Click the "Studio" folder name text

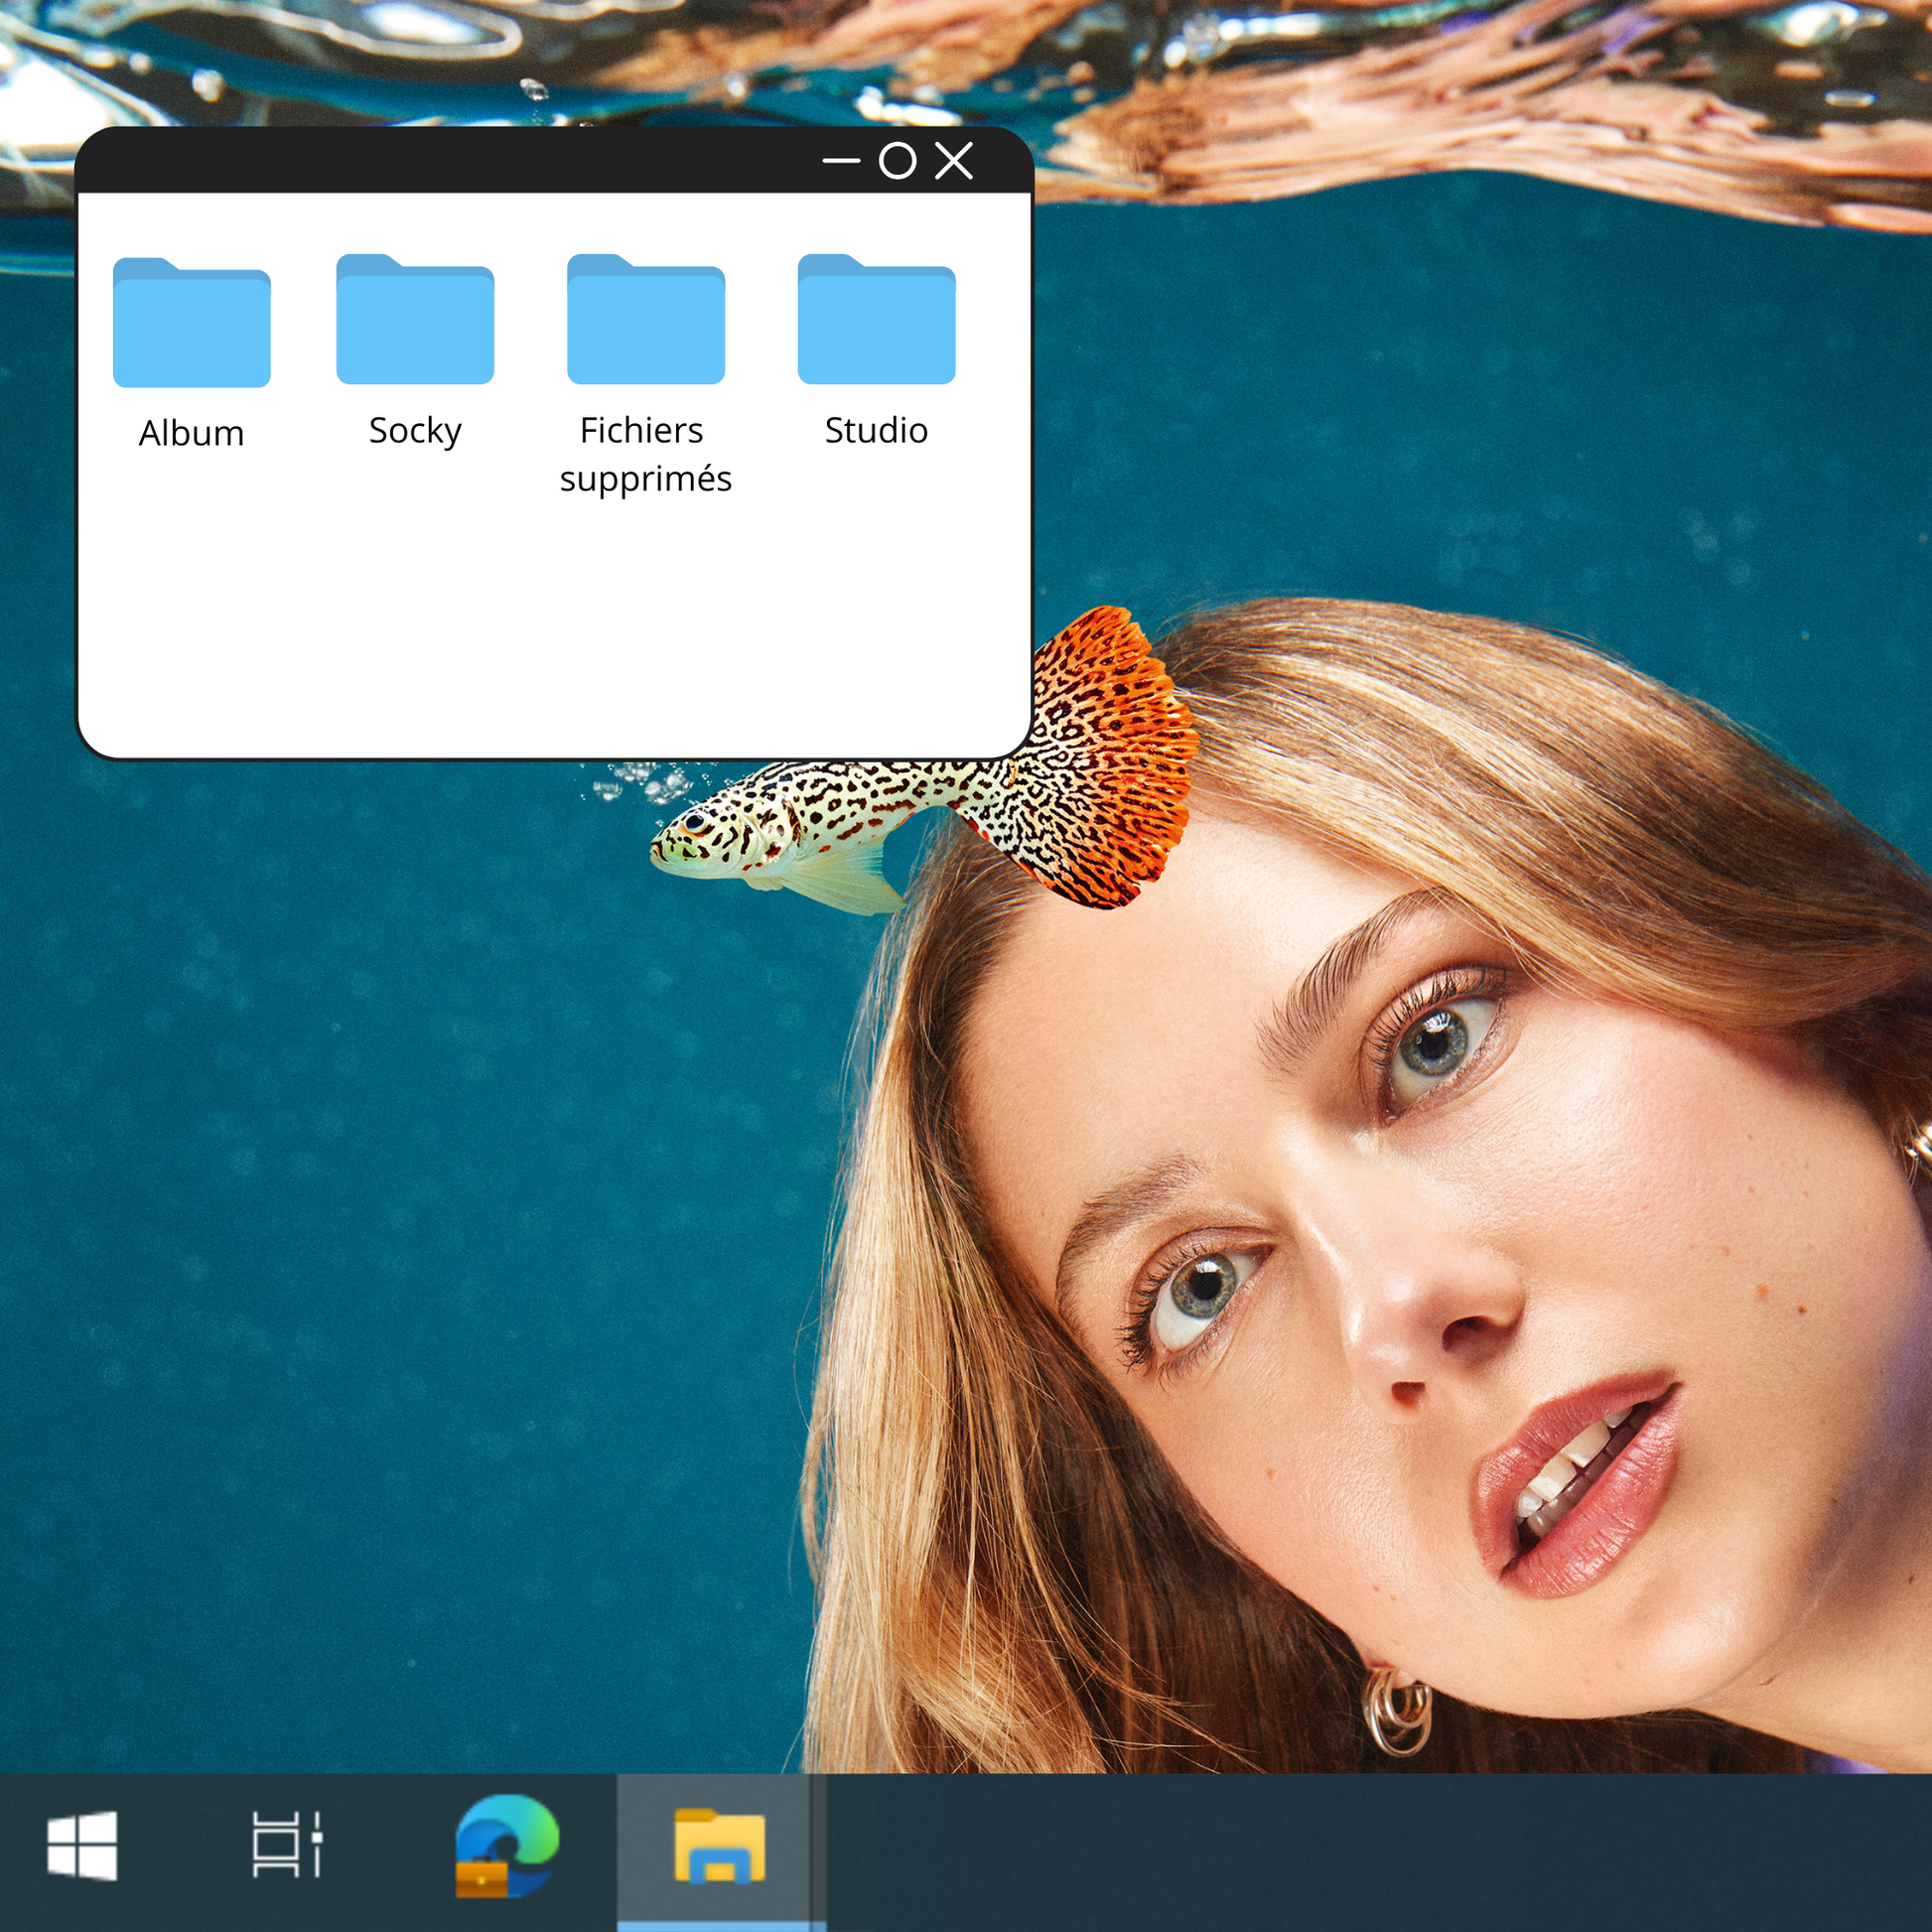pos(876,431)
